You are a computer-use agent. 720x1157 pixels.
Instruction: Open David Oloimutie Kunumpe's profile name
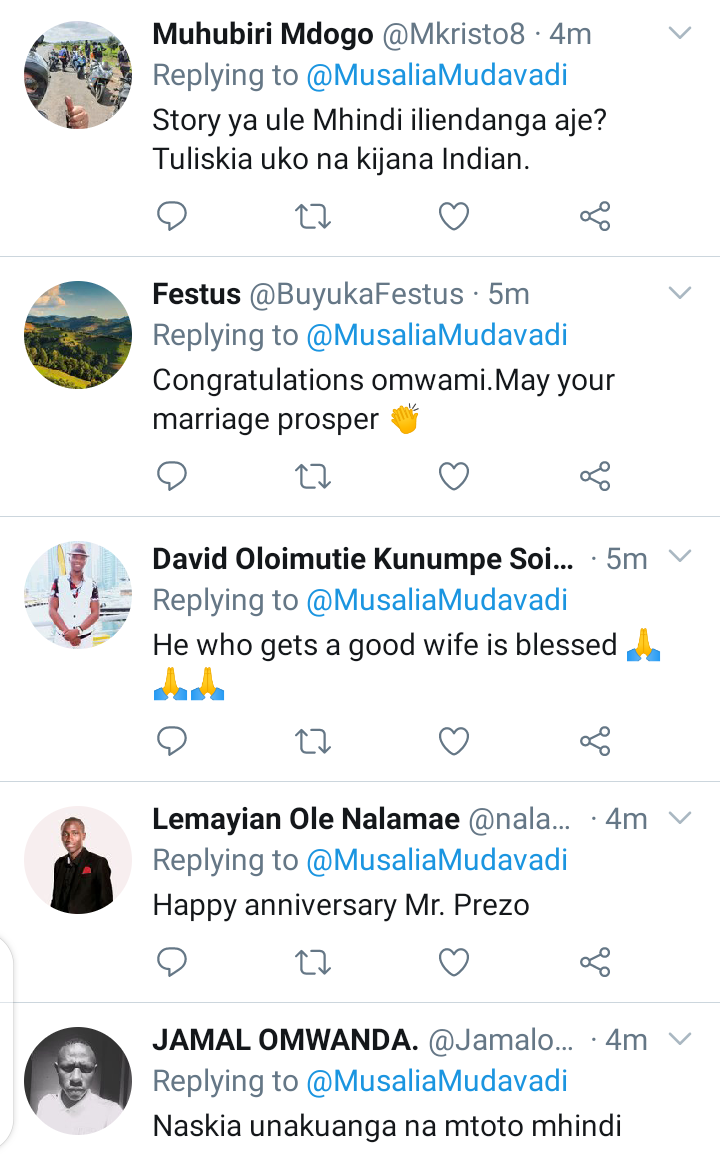point(363,559)
